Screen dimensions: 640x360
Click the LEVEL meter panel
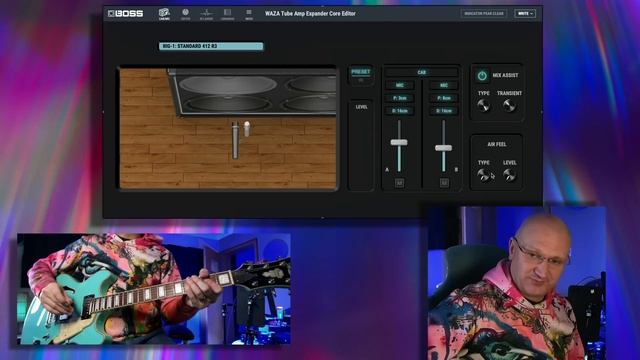(x=361, y=145)
